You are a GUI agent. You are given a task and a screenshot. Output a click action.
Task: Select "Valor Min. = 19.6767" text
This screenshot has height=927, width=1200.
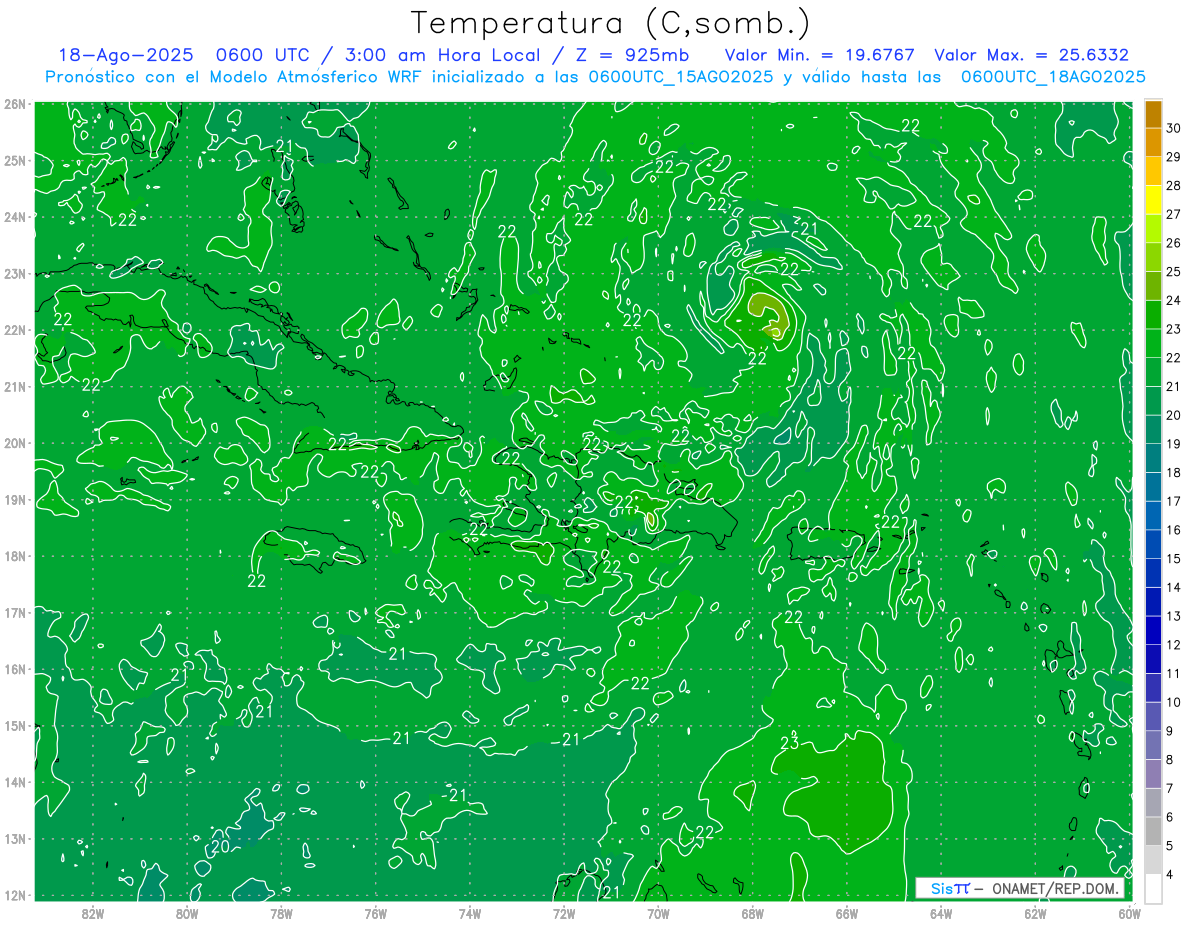[820, 55]
